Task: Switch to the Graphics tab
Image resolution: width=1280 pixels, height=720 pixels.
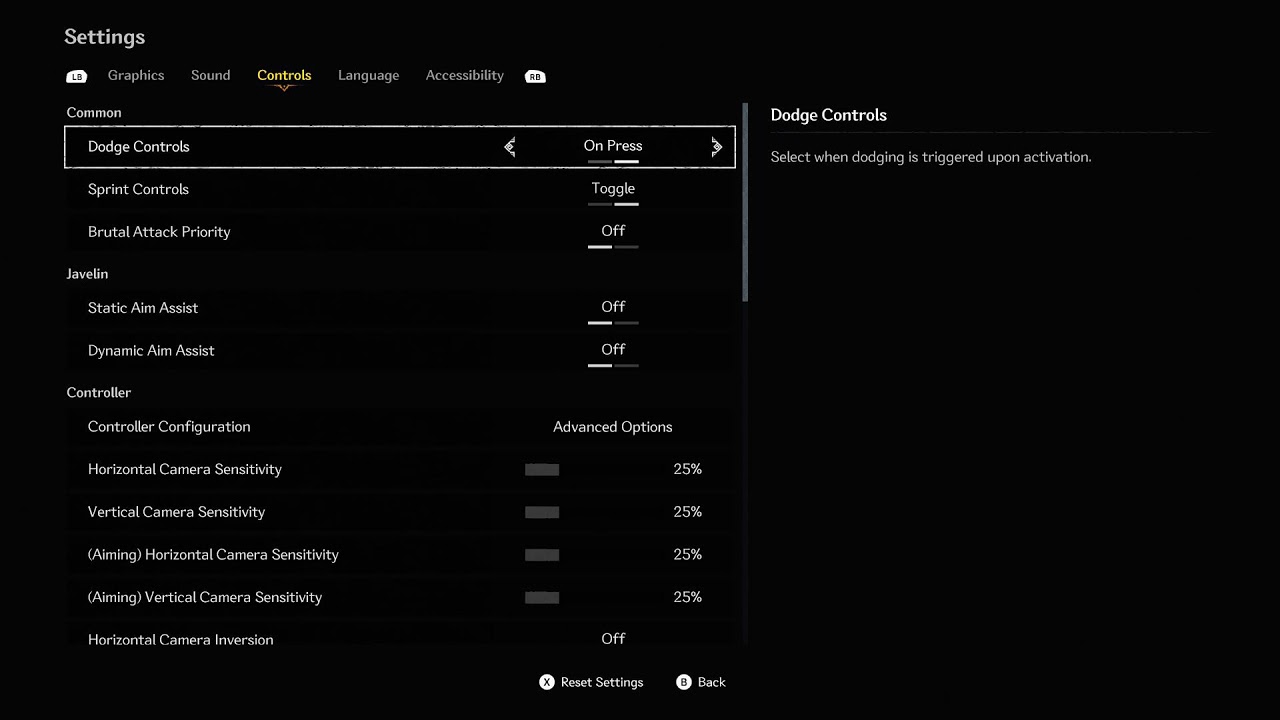Action: 136,75
